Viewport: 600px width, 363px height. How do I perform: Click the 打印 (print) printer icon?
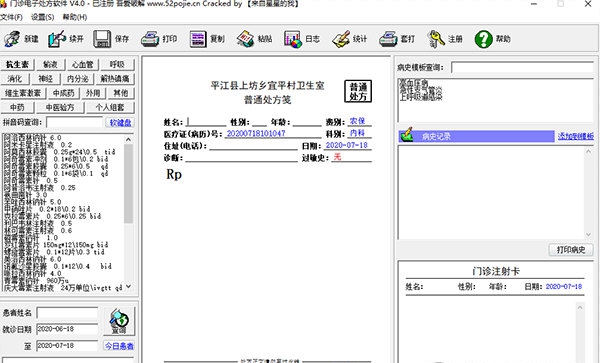tap(150, 39)
